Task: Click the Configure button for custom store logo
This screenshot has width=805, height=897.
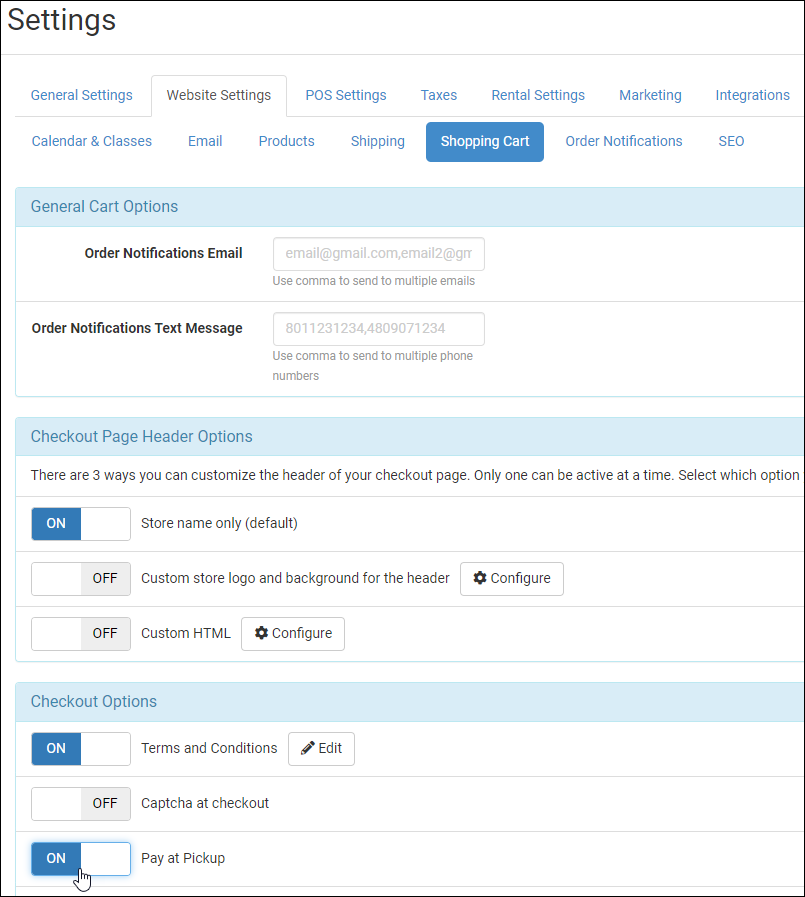Action: 511,578
